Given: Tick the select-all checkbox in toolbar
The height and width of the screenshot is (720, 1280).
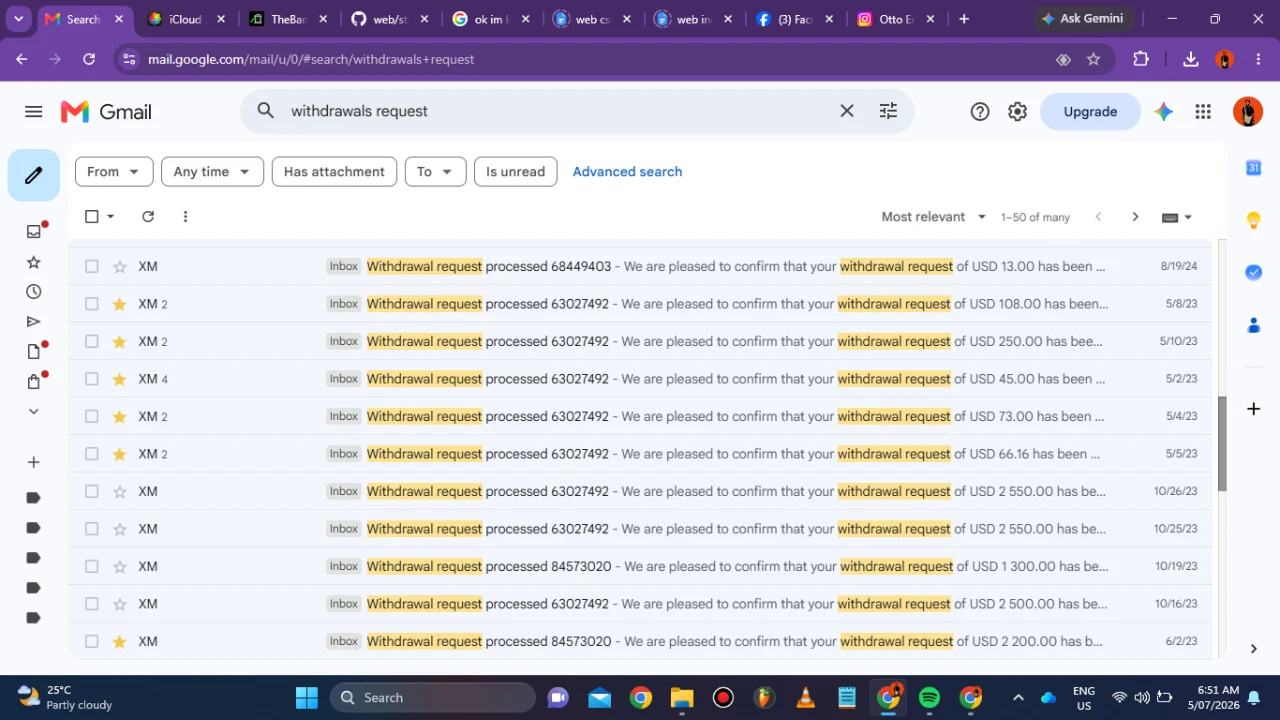Looking at the screenshot, I should [x=92, y=216].
